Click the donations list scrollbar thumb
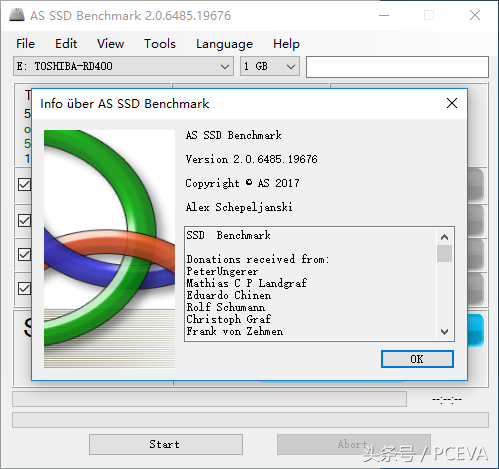Screen dimensions: 499x469 pyautogui.click(x=444, y=254)
